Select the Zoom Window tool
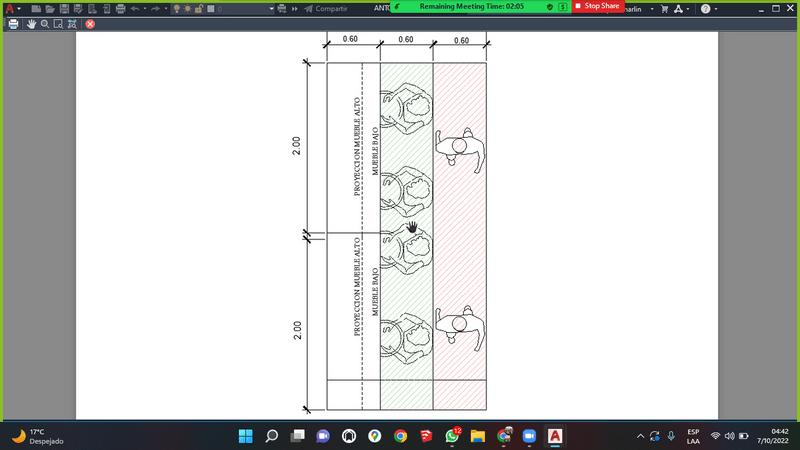The width and height of the screenshot is (800, 450). click(x=58, y=24)
